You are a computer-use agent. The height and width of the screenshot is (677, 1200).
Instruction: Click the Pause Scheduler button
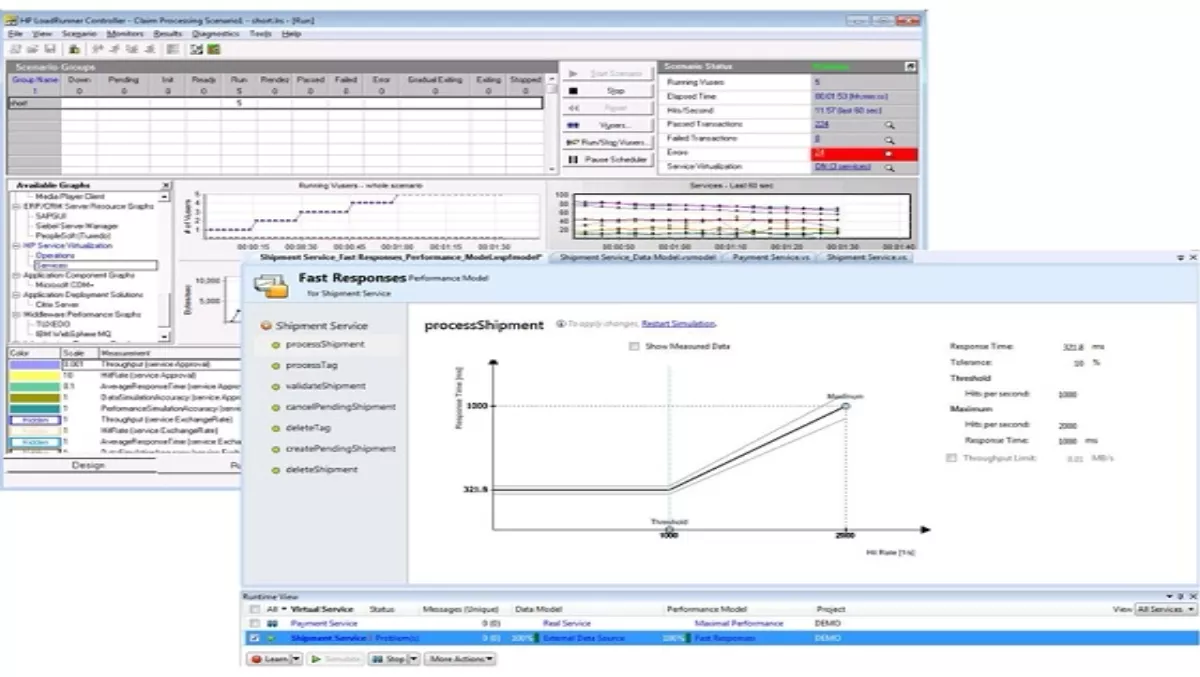(x=607, y=160)
